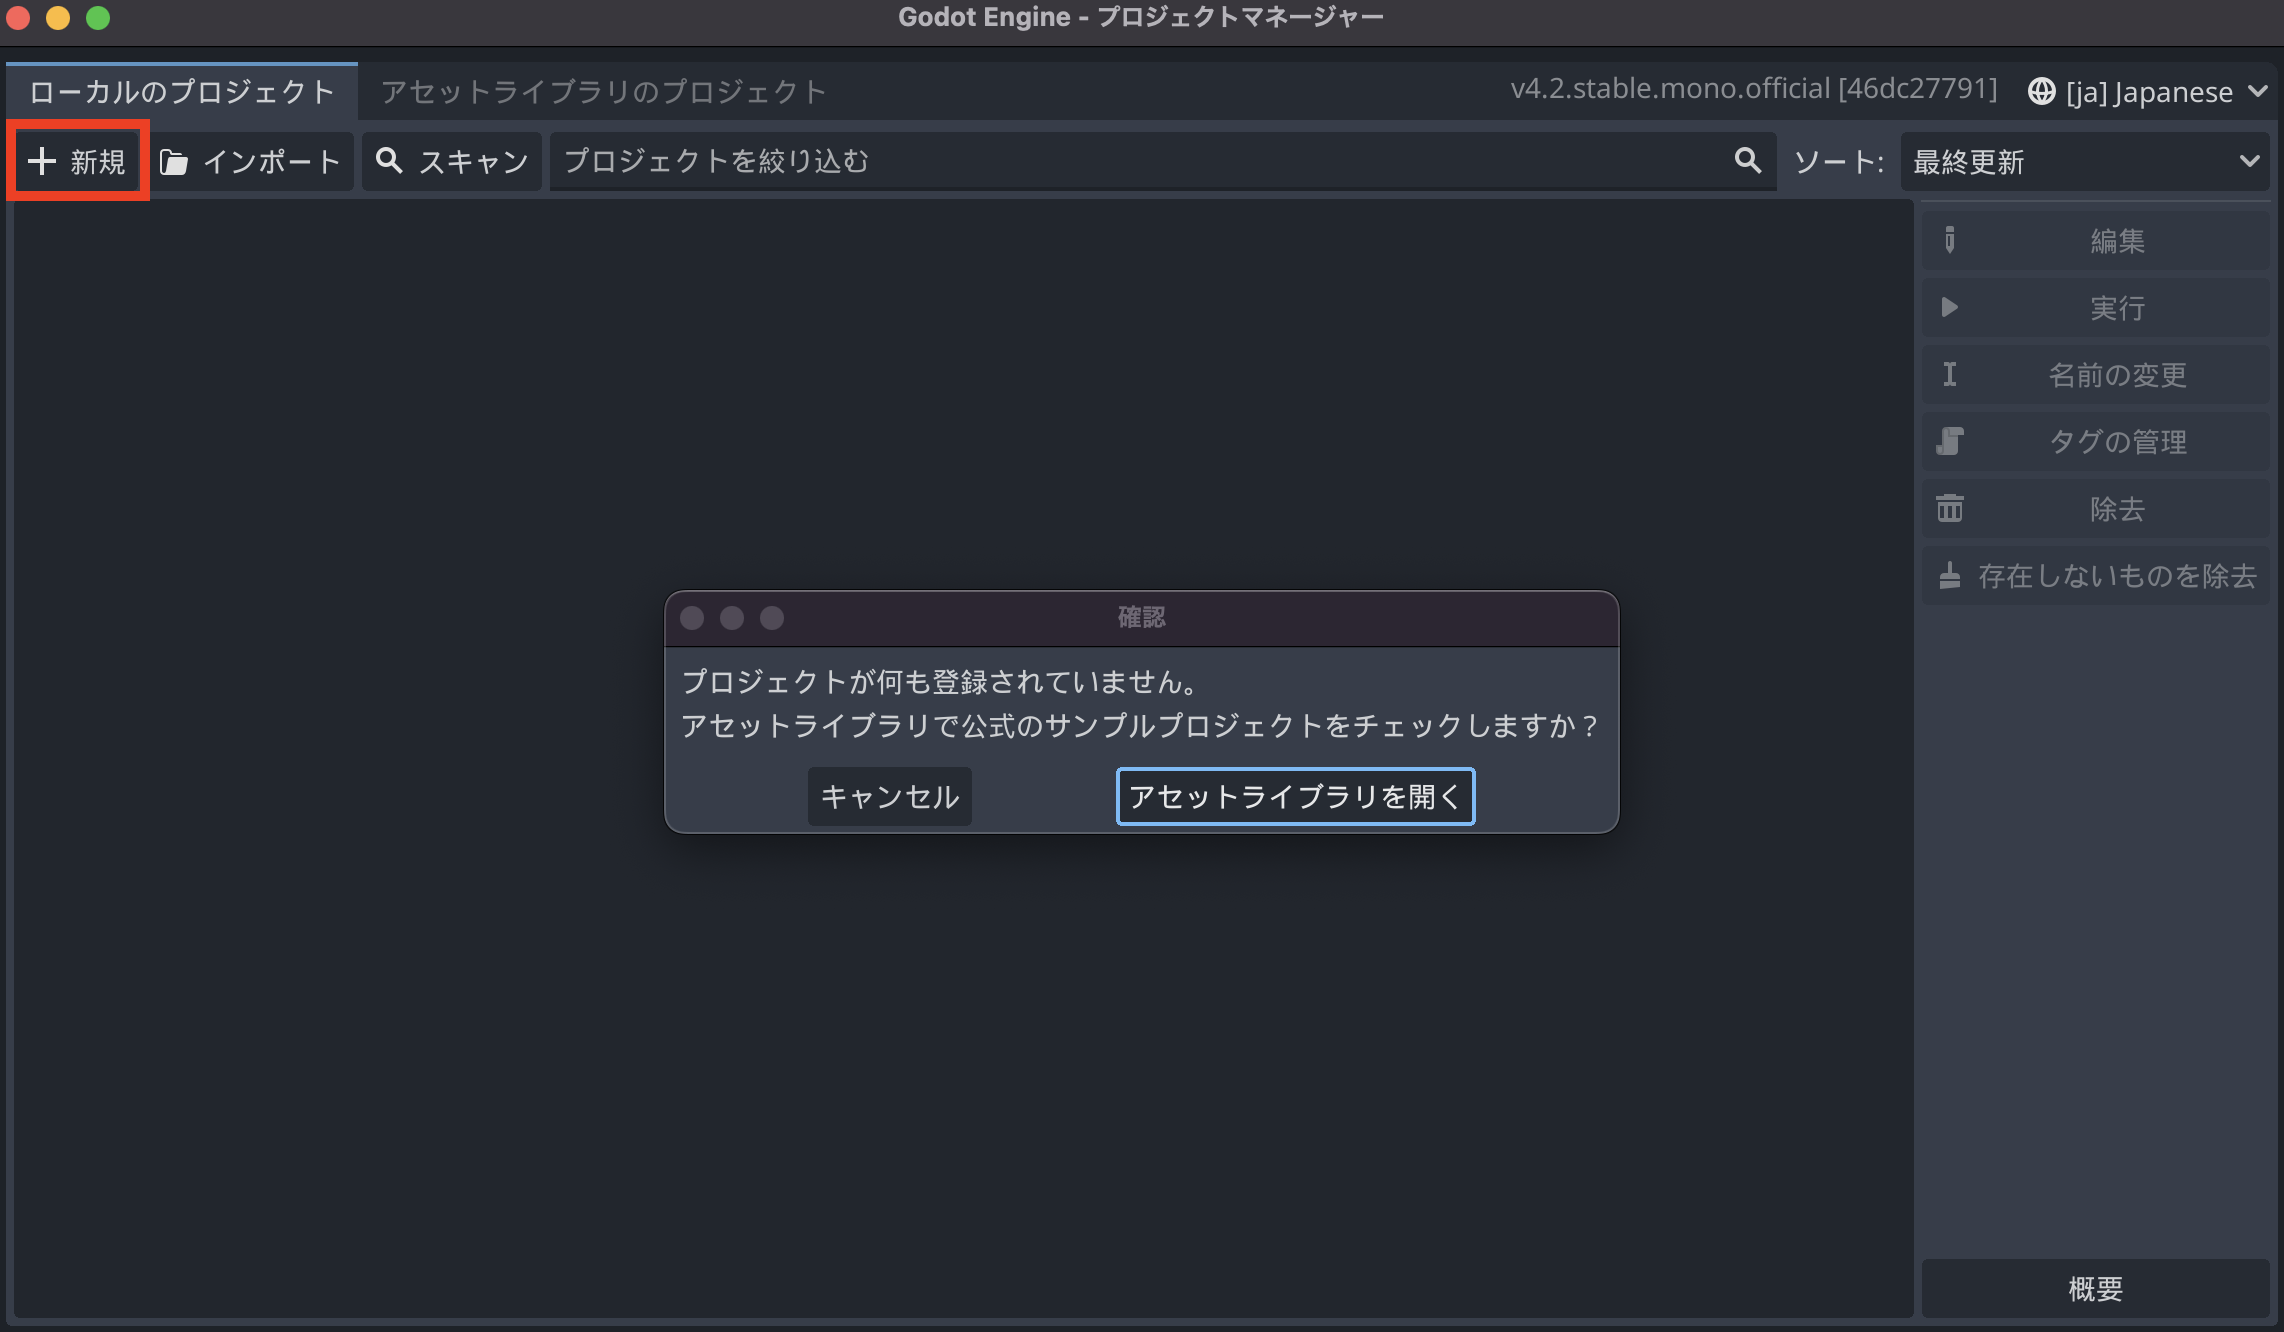Image resolution: width=2284 pixels, height=1332 pixels.
Task: Expand the sort dropdown chevron arrow
Action: coord(2251,161)
